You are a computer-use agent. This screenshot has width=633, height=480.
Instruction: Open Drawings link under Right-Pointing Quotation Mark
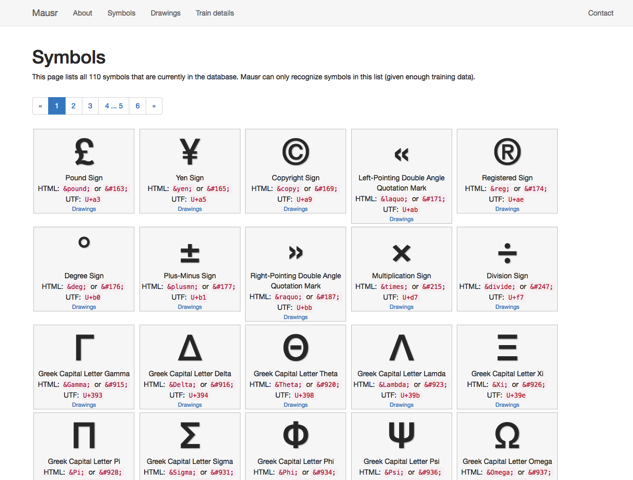296,317
